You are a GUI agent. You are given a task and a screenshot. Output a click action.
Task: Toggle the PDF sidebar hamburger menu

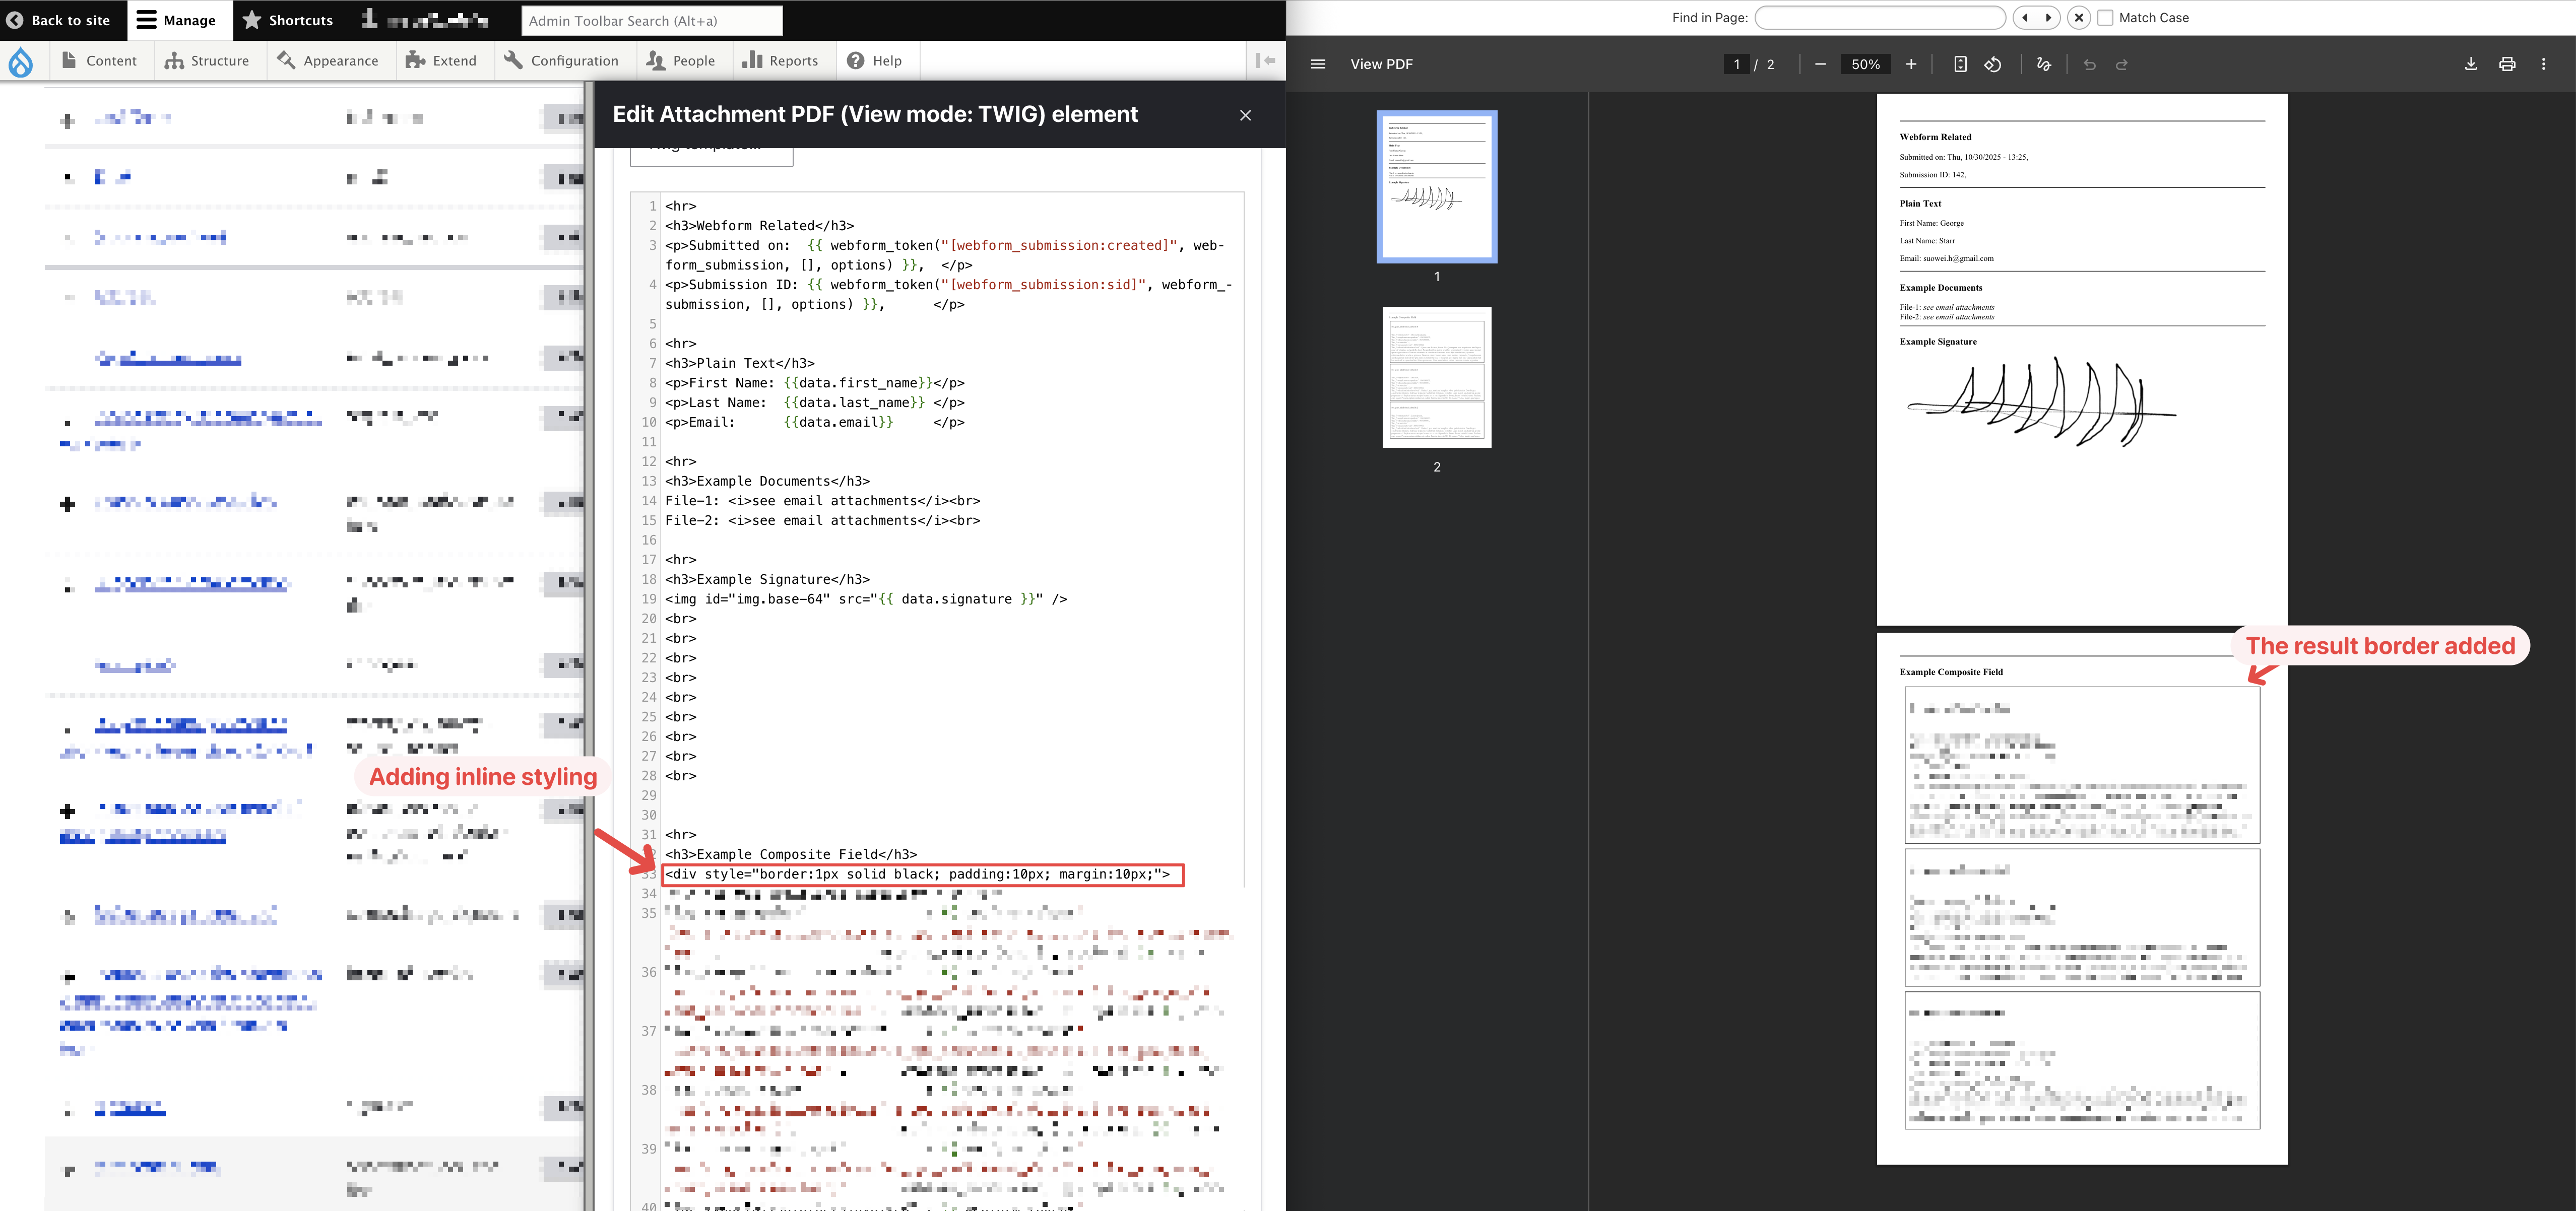click(1318, 64)
